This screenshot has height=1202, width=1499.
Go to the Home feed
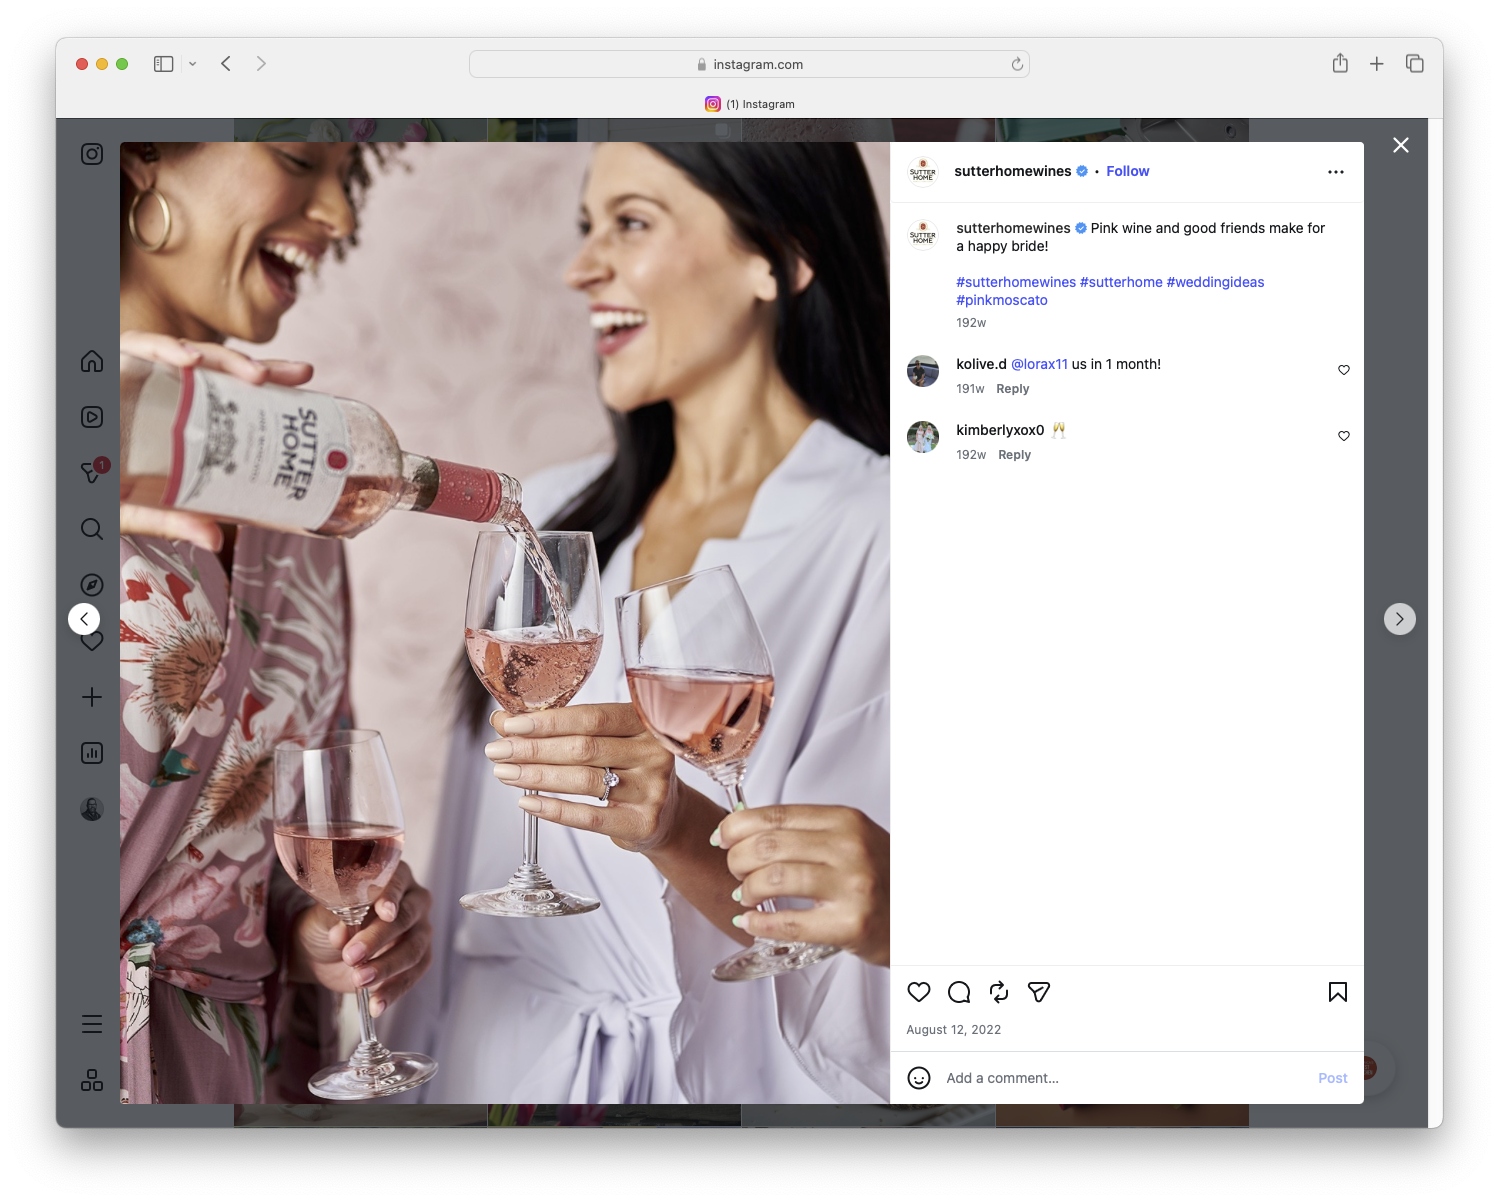tap(91, 361)
